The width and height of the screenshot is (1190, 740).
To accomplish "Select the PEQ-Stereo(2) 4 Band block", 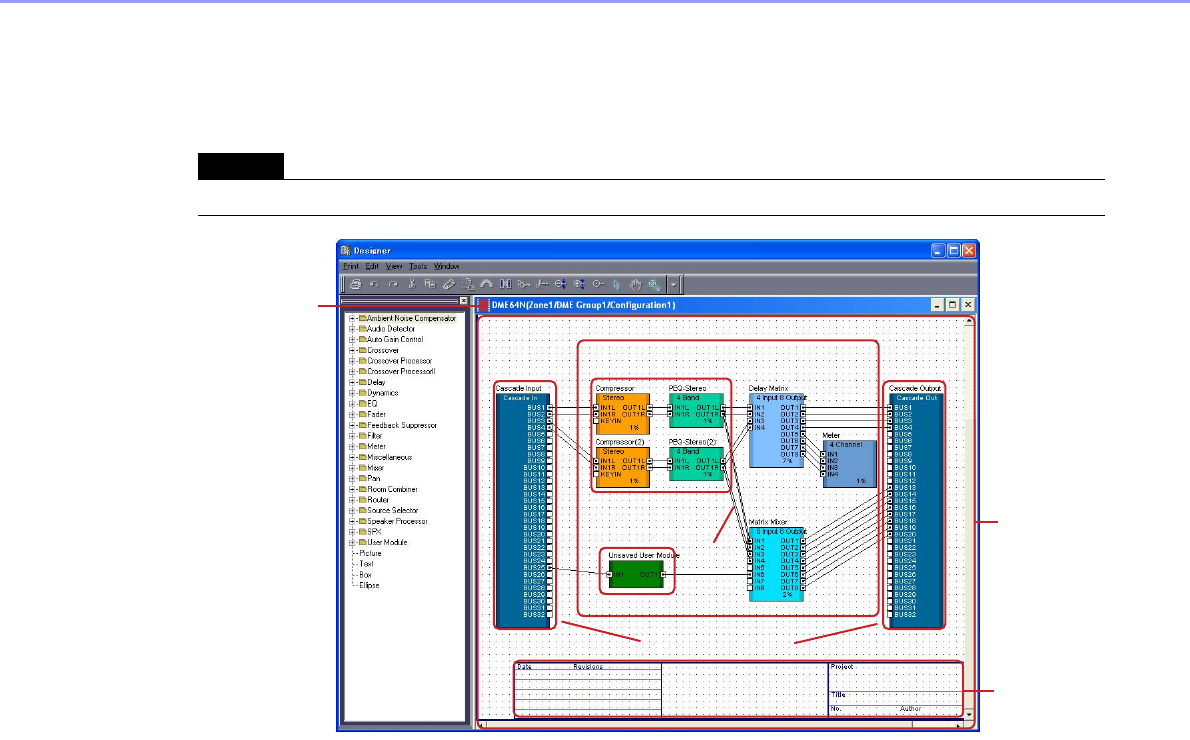I will (697, 464).
